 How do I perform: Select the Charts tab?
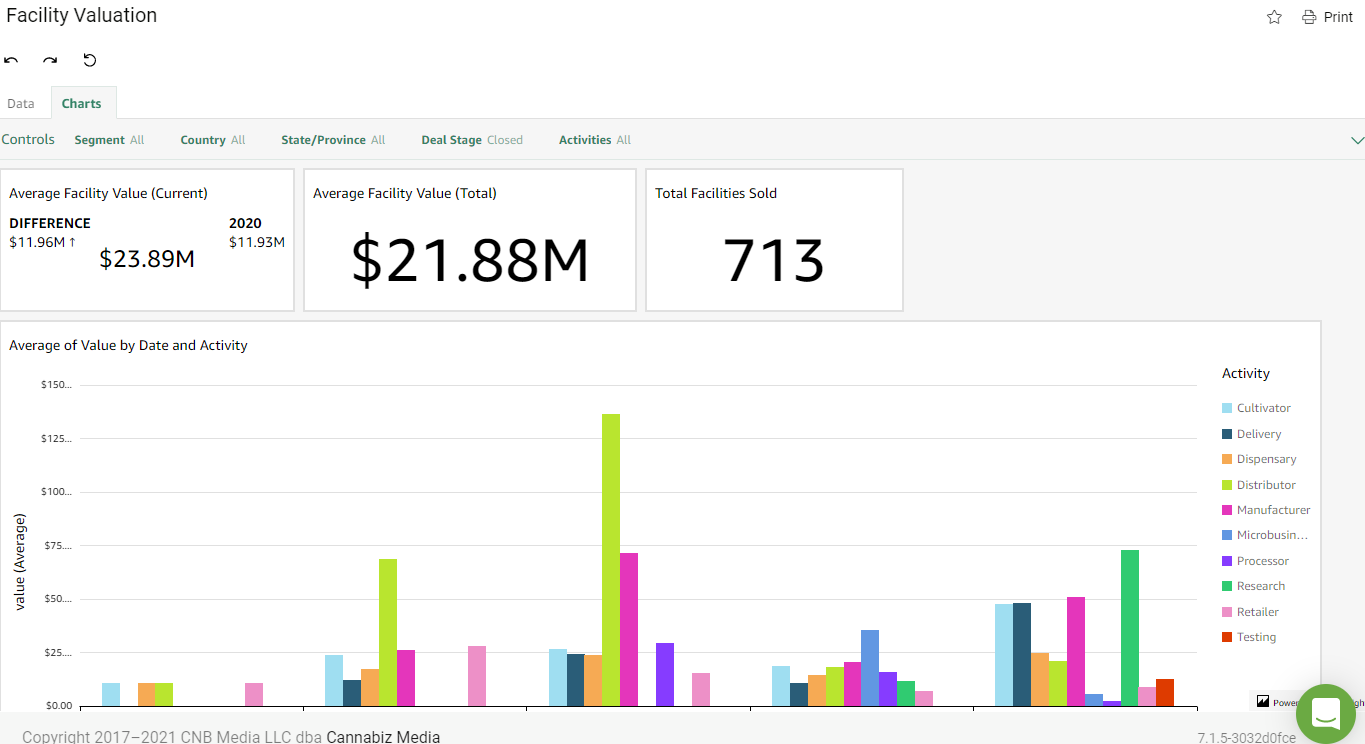coord(82,104)
